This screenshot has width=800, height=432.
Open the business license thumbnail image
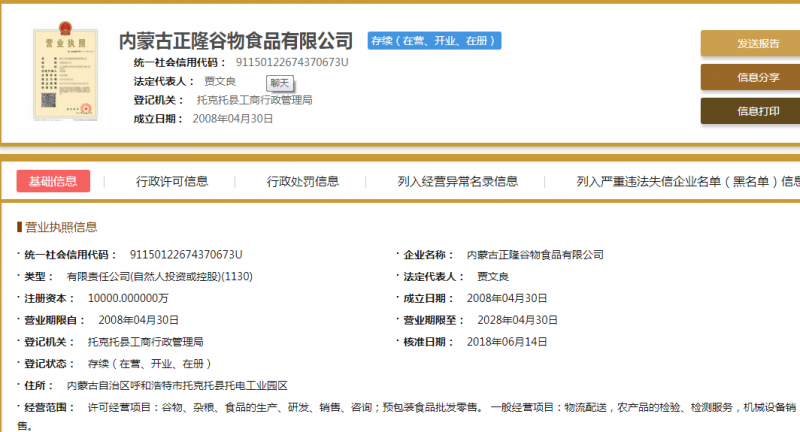pyautogui.click(x=65, y=71)
